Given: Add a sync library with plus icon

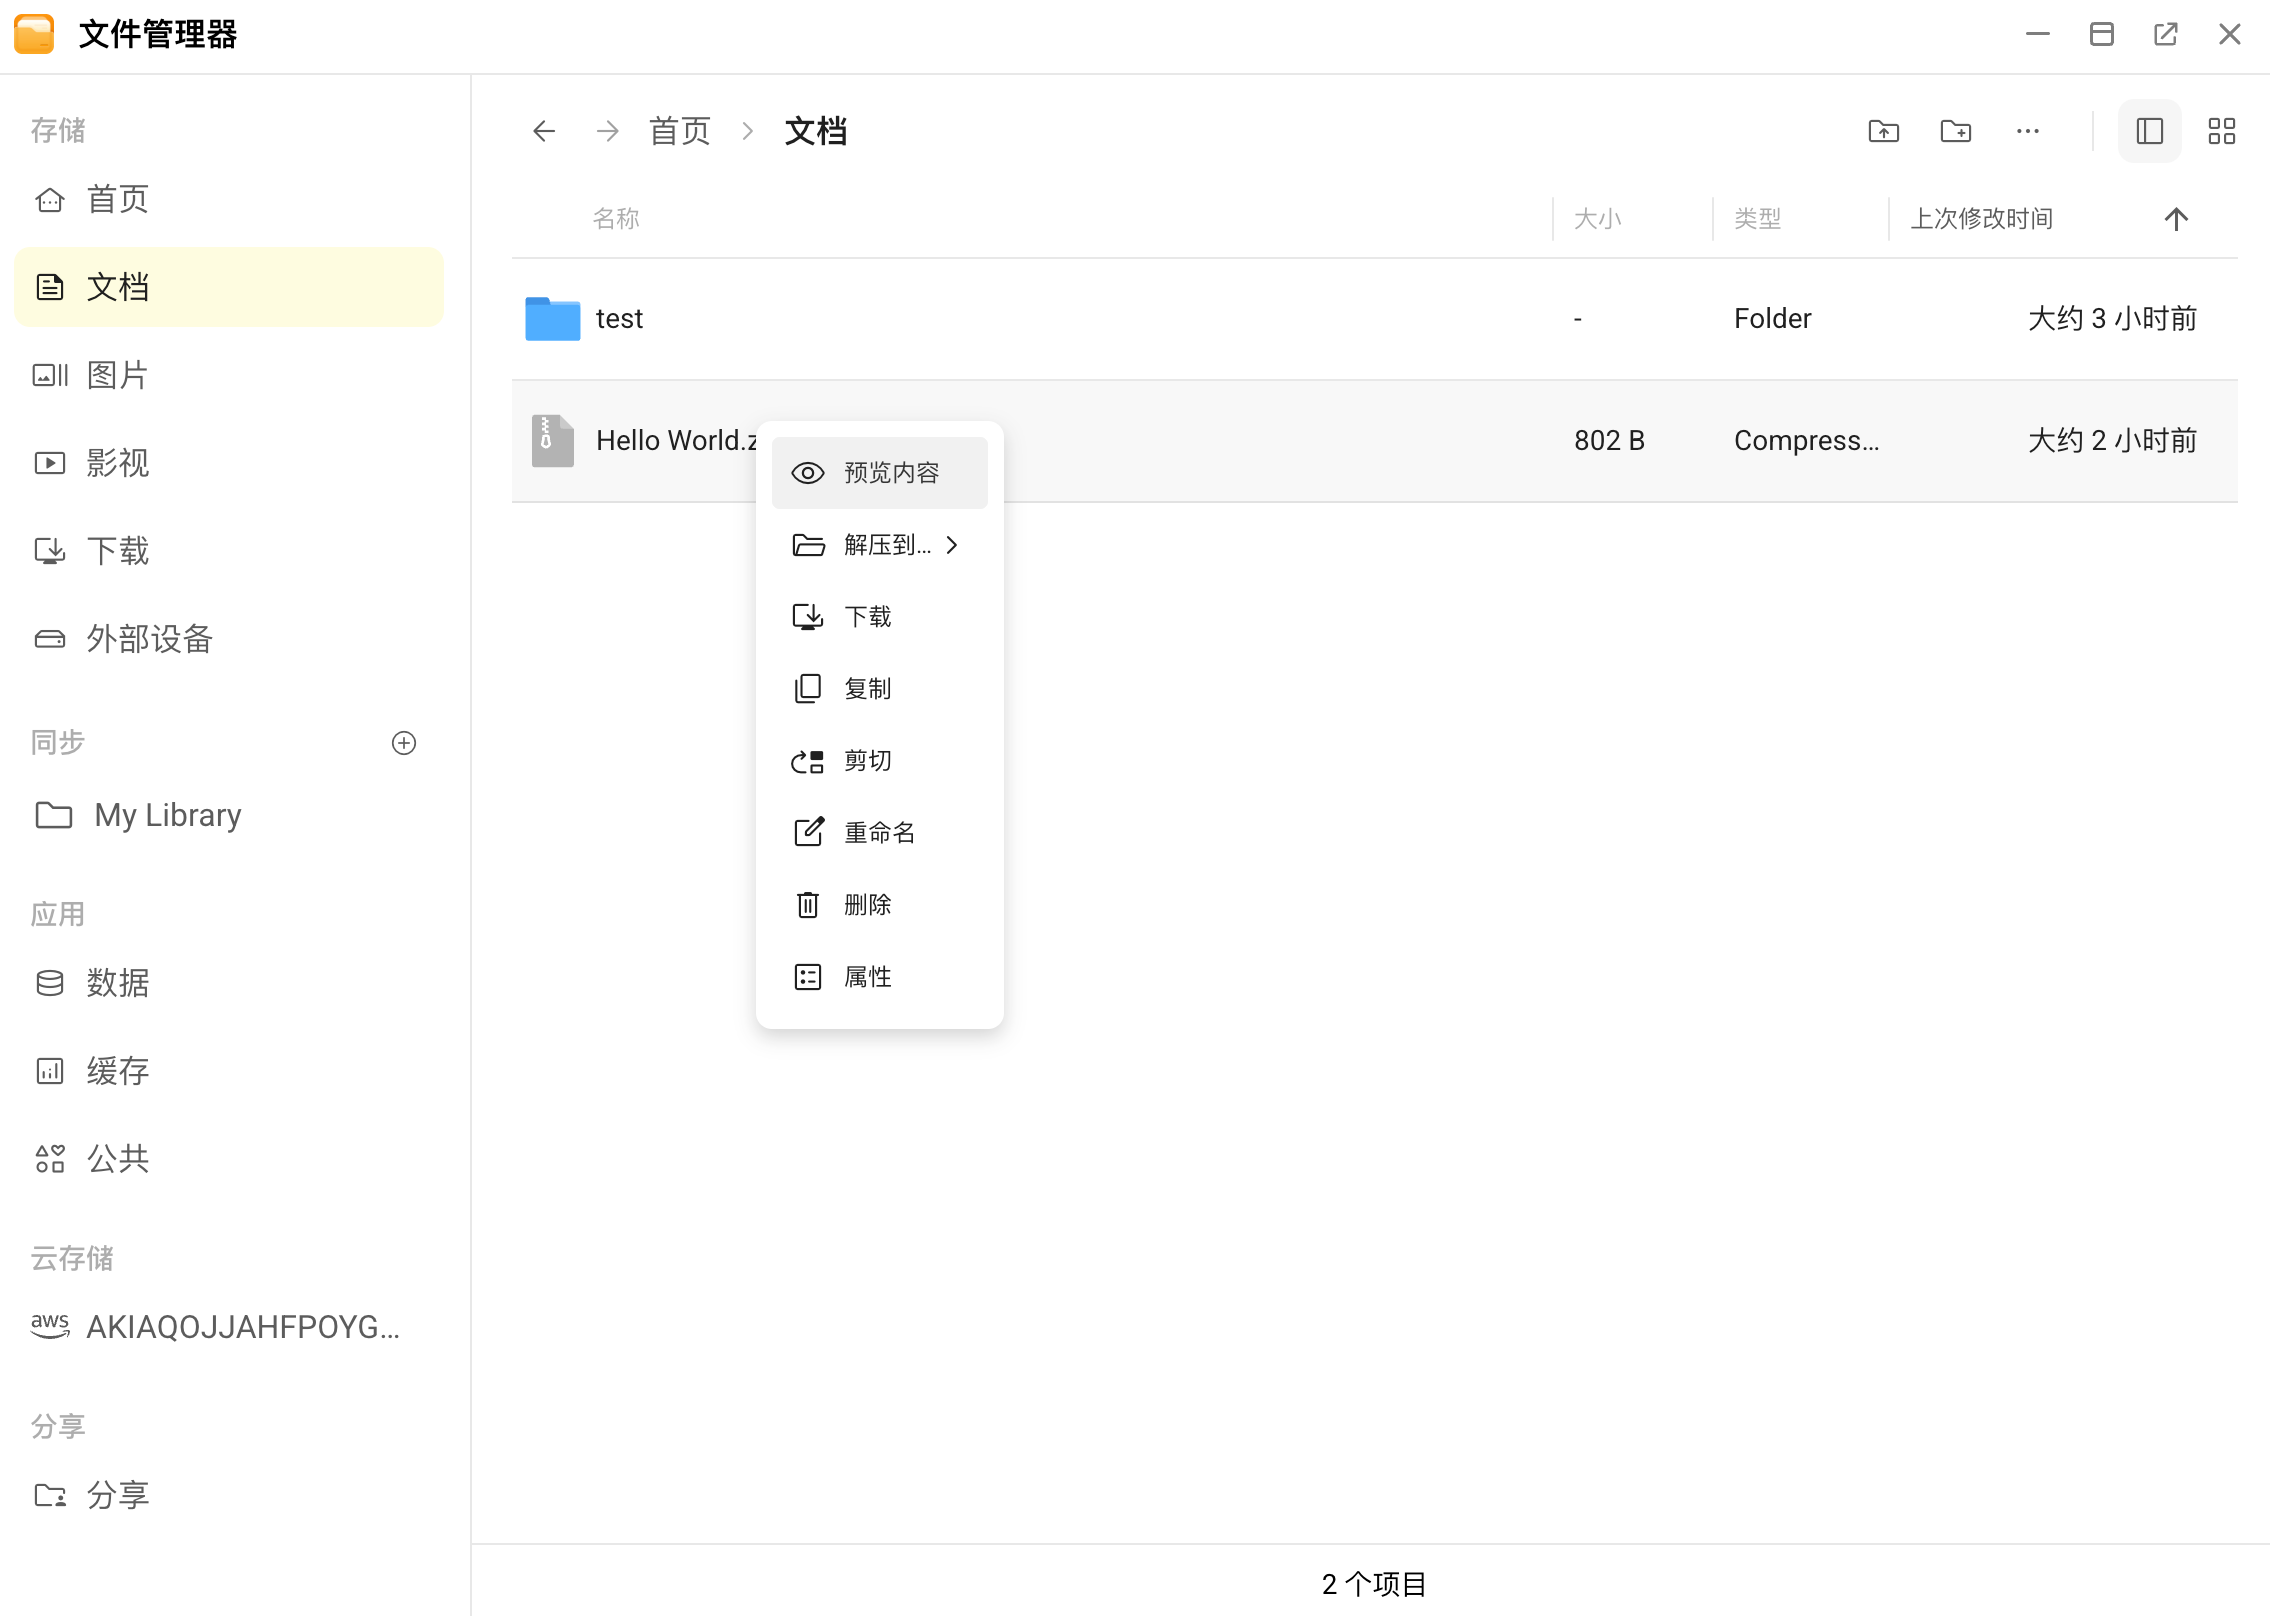Looking at the screenshot, I should point(404,743).
